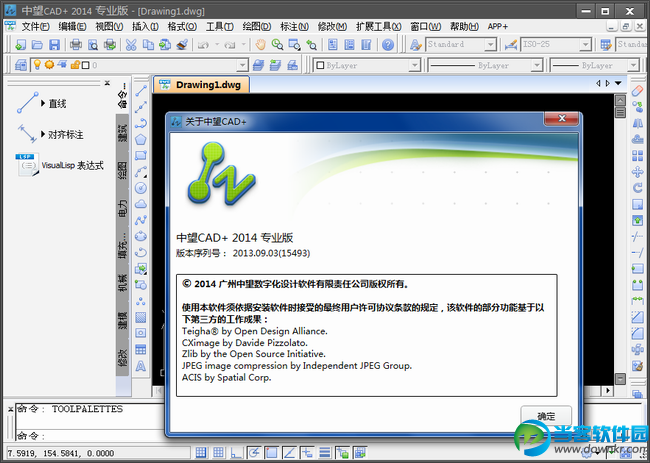This screenshot has width=650, height=463.
Task: Select the Rectangle draw tool
Action: coord(141,155)
